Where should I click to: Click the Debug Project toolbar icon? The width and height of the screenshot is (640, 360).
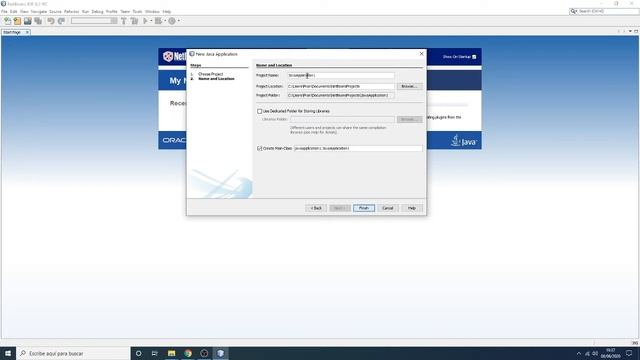click(158, 21)
